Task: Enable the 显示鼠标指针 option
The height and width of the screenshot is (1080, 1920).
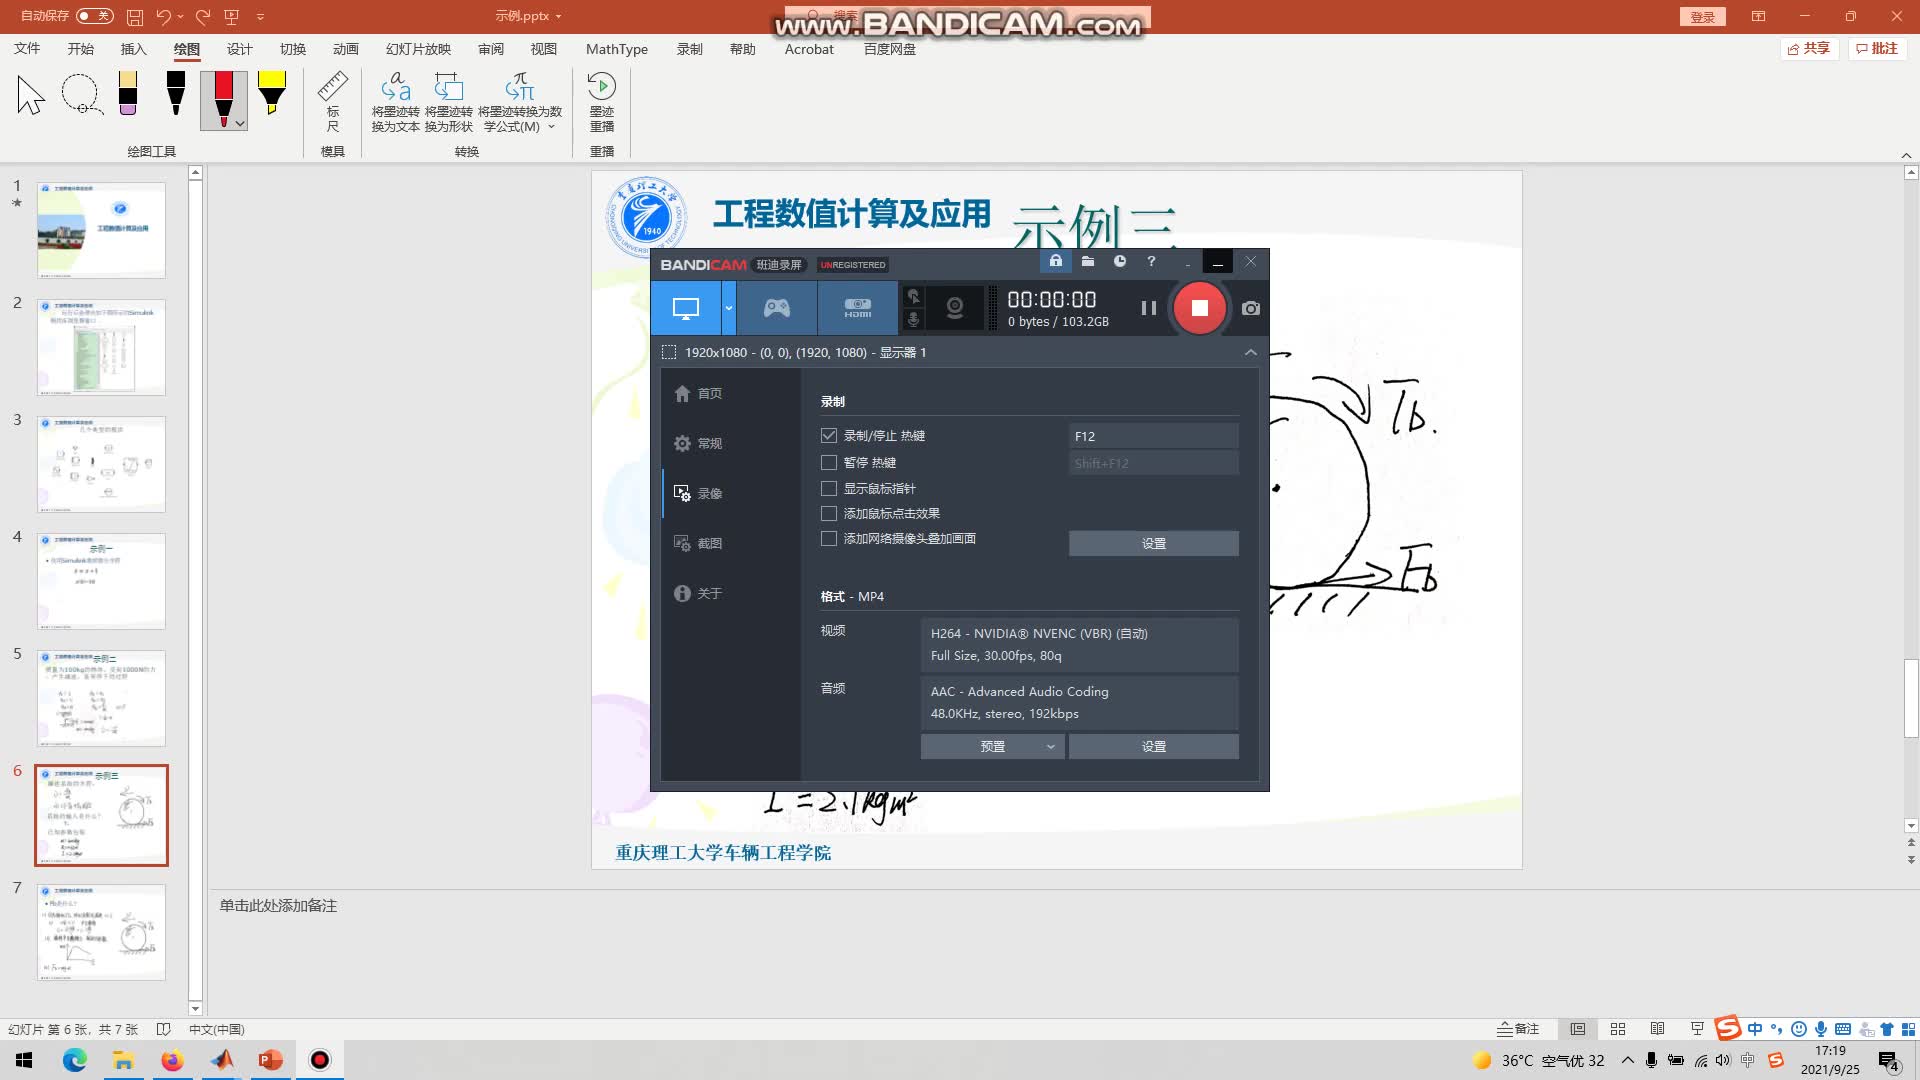Action: point(829,488)
